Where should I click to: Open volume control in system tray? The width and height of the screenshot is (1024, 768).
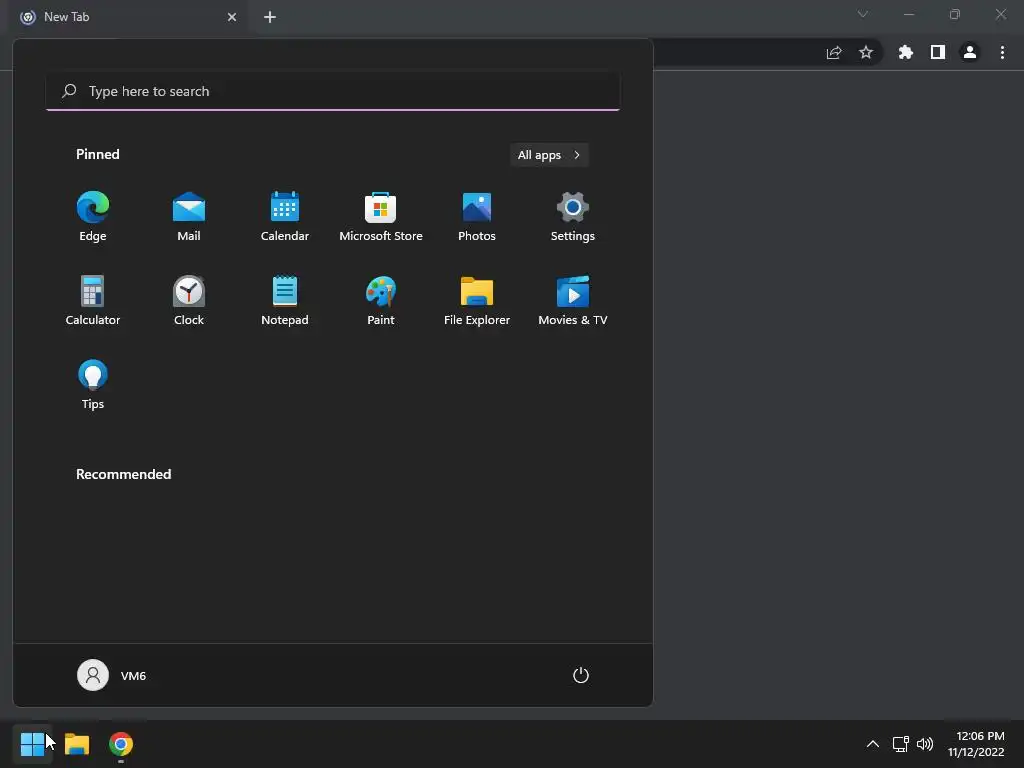[x=925, y=744]
